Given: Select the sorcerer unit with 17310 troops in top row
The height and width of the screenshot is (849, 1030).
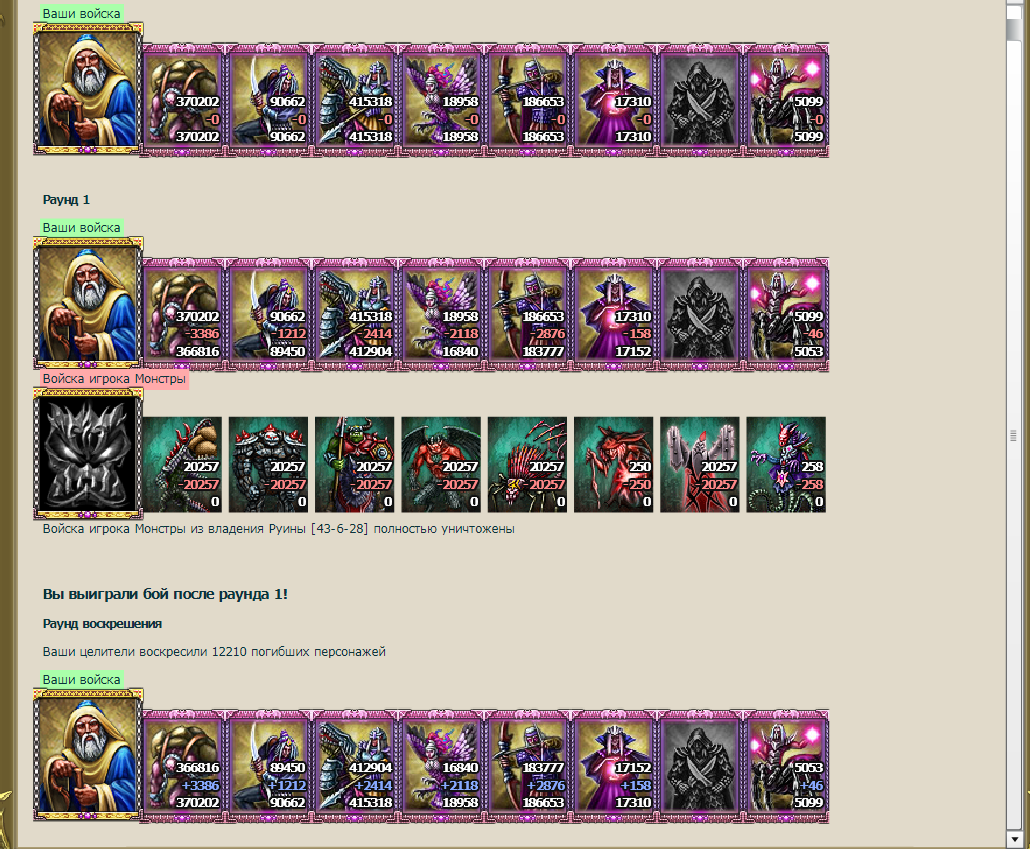Looking at the screenshot, I should [614, 100].
